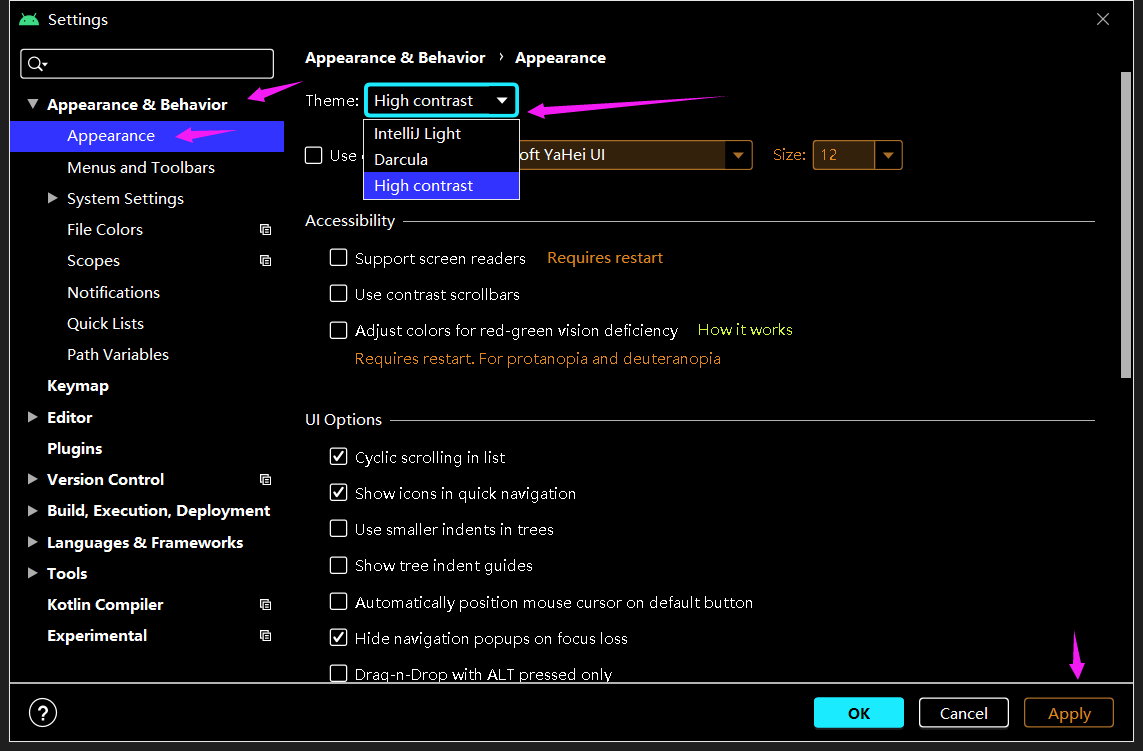Uncheck Cyclic scrolling in list
The height and width of the screenshot is (751, 1143).
pyautogui.click(x=338, y=456)
